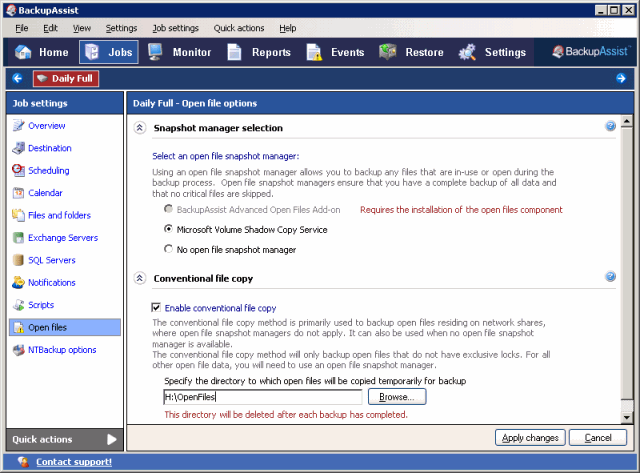The image size is (640, 473).
Task: Select No open file snapshot manager
Action: point(168,249)
